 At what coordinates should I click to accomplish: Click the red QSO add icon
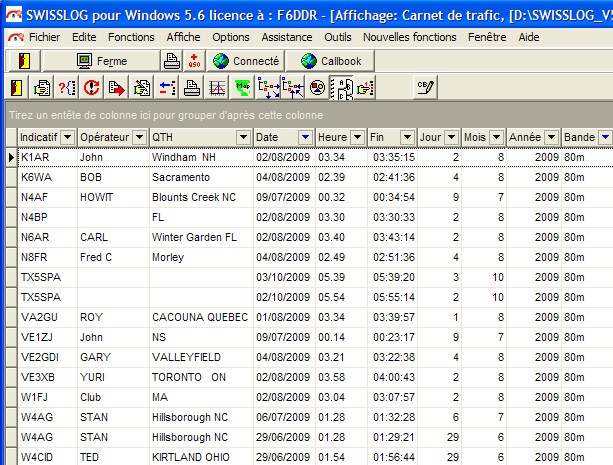[x=194, y=61]
